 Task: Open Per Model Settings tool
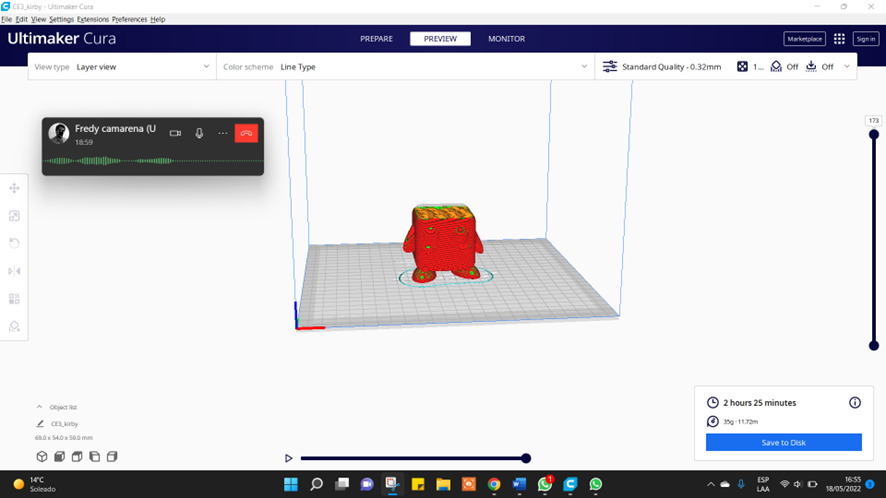point(14,299)
